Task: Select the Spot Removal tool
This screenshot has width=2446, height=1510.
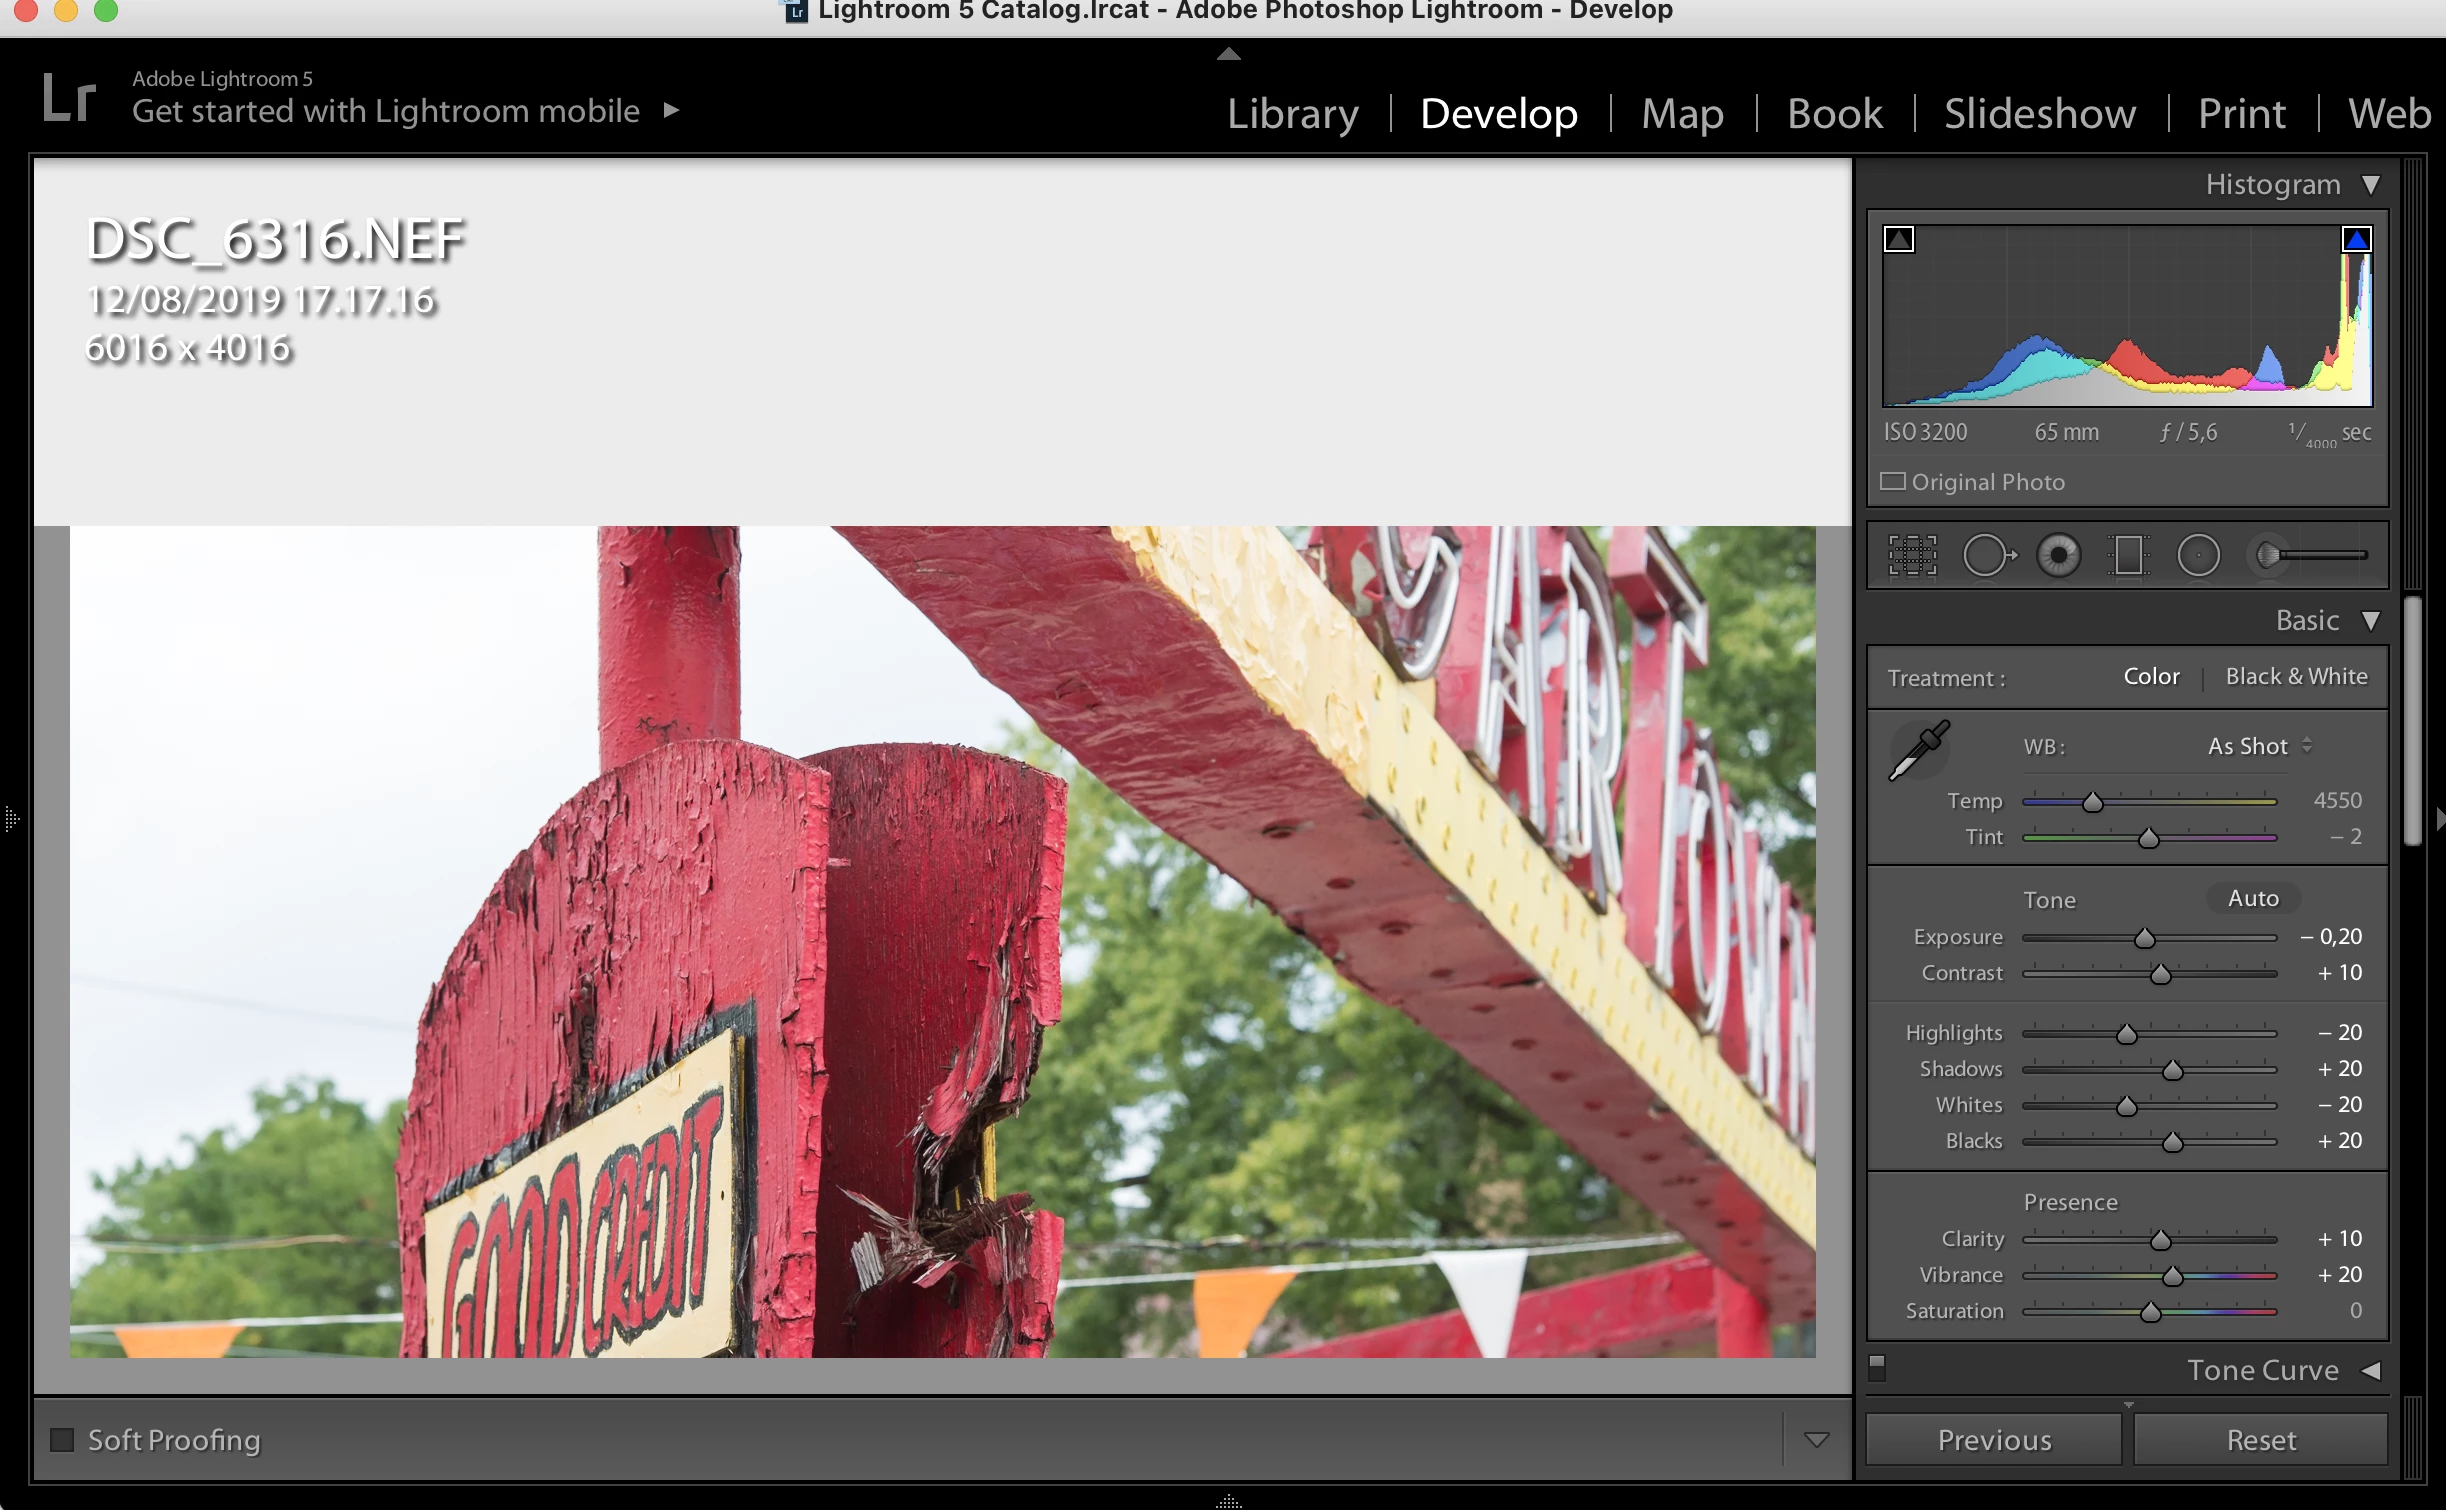Action: pyautogui.click(x=1986, y=555)
